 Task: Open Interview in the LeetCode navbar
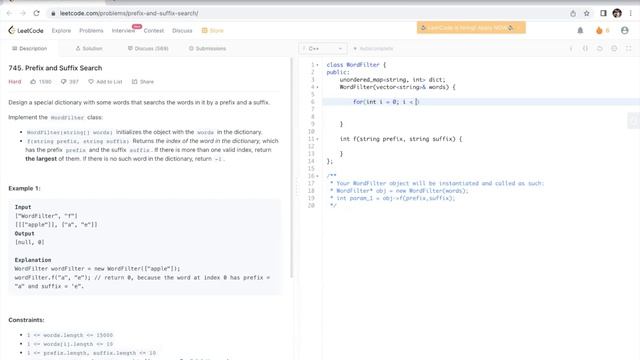(123, 31)
